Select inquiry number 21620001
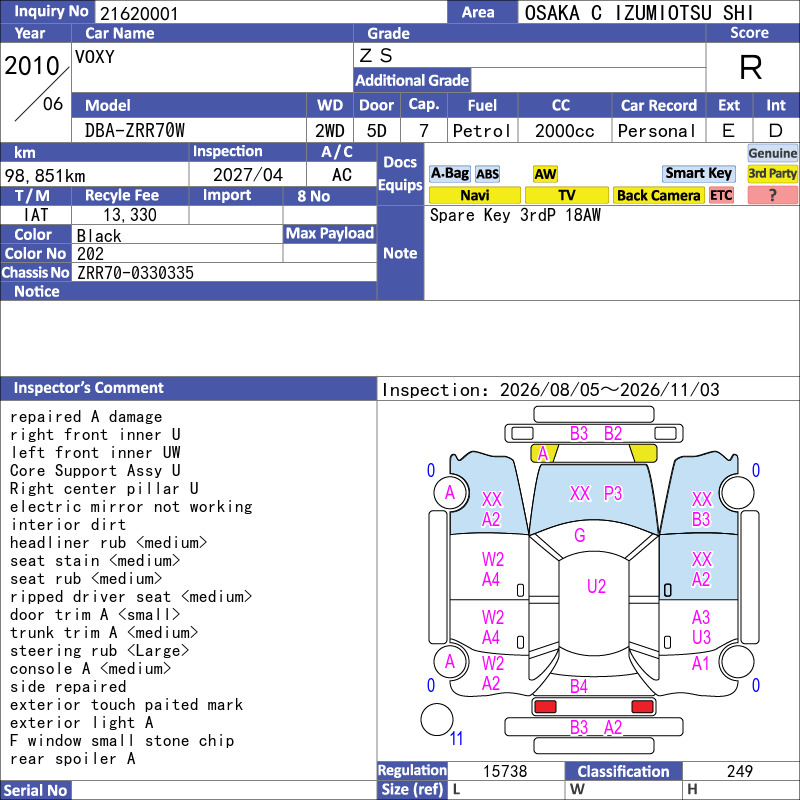Image resolution: width=800 pixels, height=800 pixels. 139,14
